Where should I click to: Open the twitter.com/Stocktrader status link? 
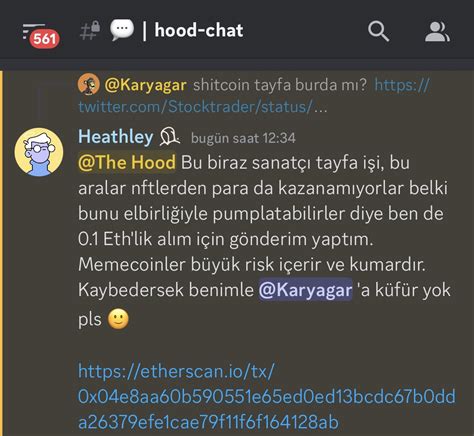click(x=254, y=96)
